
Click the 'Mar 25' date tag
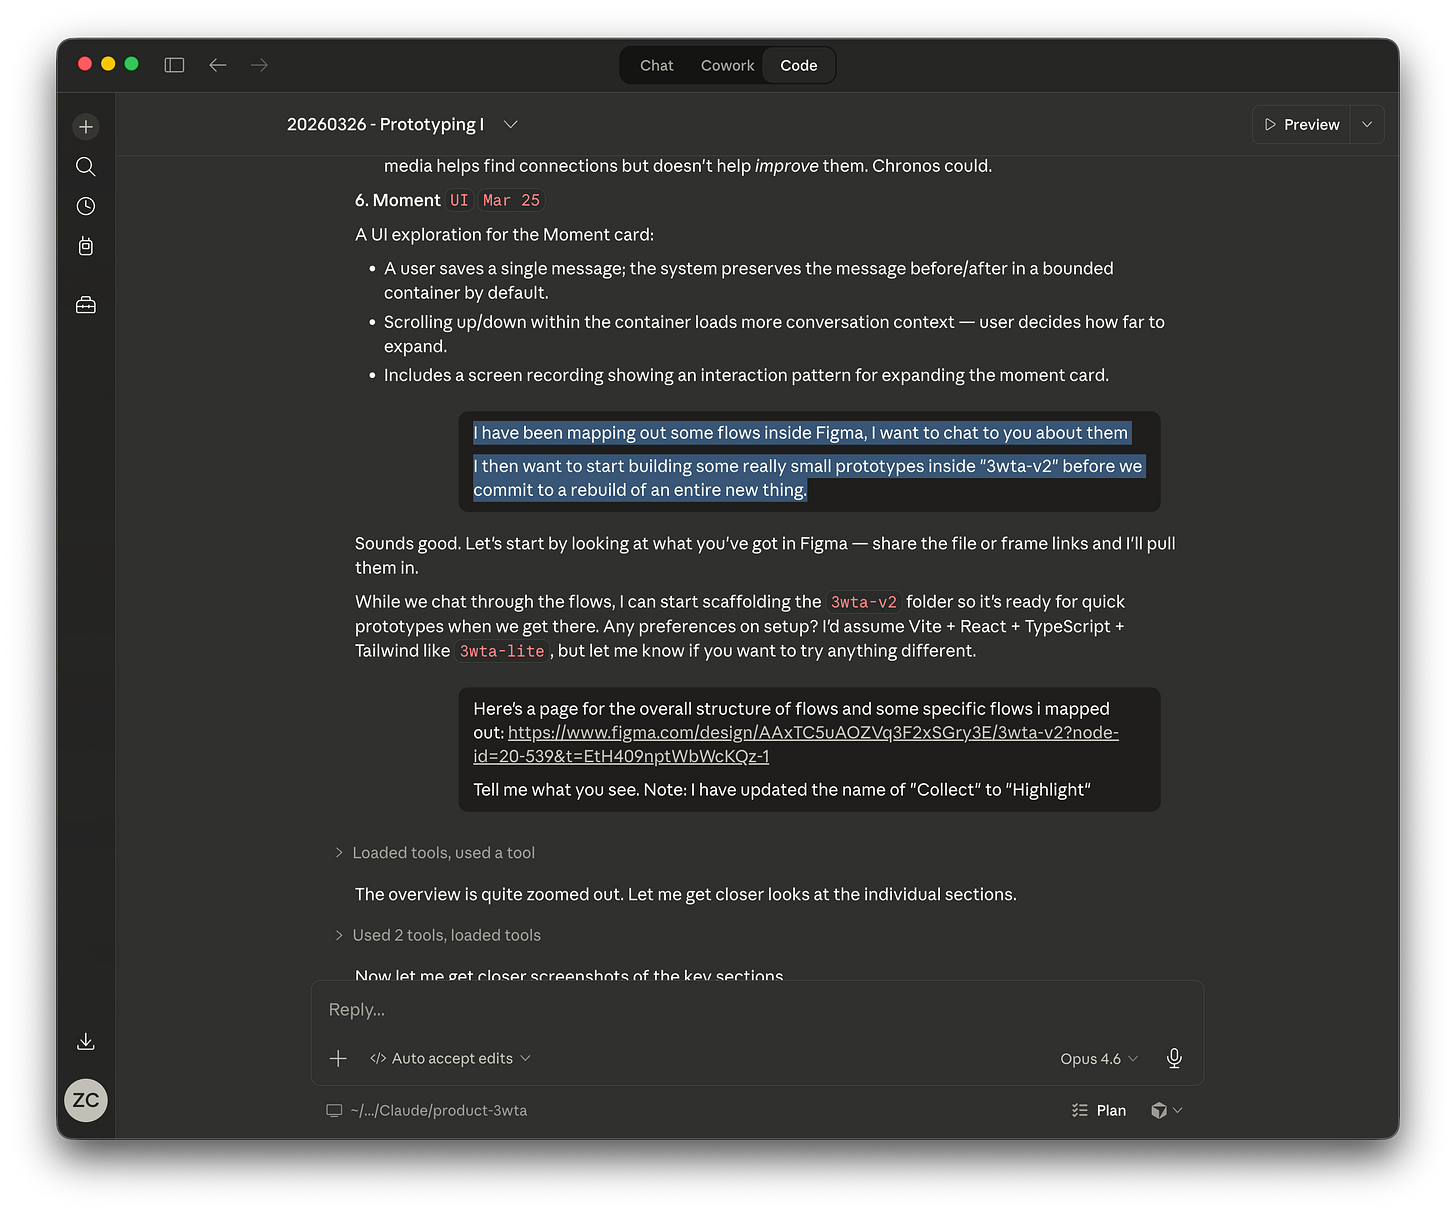(511, 200)
